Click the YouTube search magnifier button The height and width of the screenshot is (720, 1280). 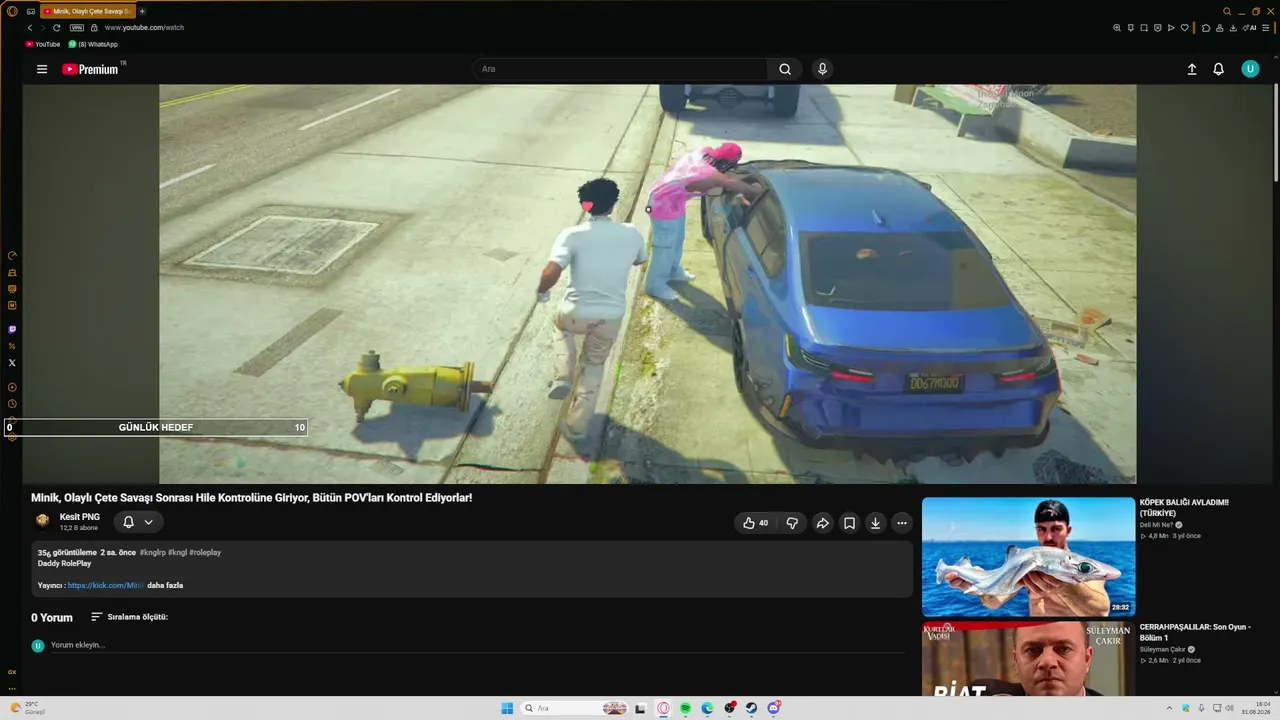tap(785, 69)
